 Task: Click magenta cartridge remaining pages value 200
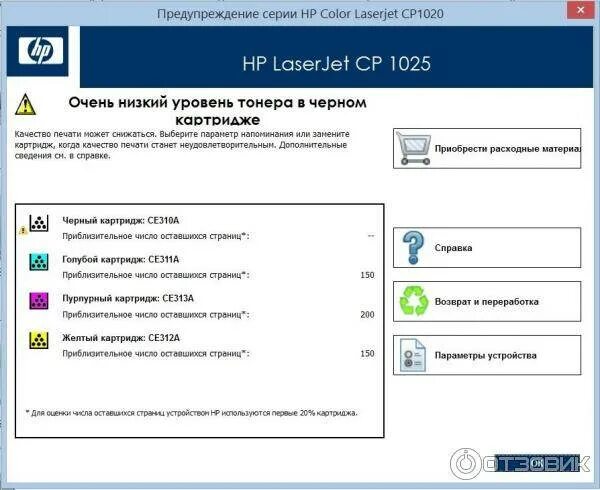367,314
